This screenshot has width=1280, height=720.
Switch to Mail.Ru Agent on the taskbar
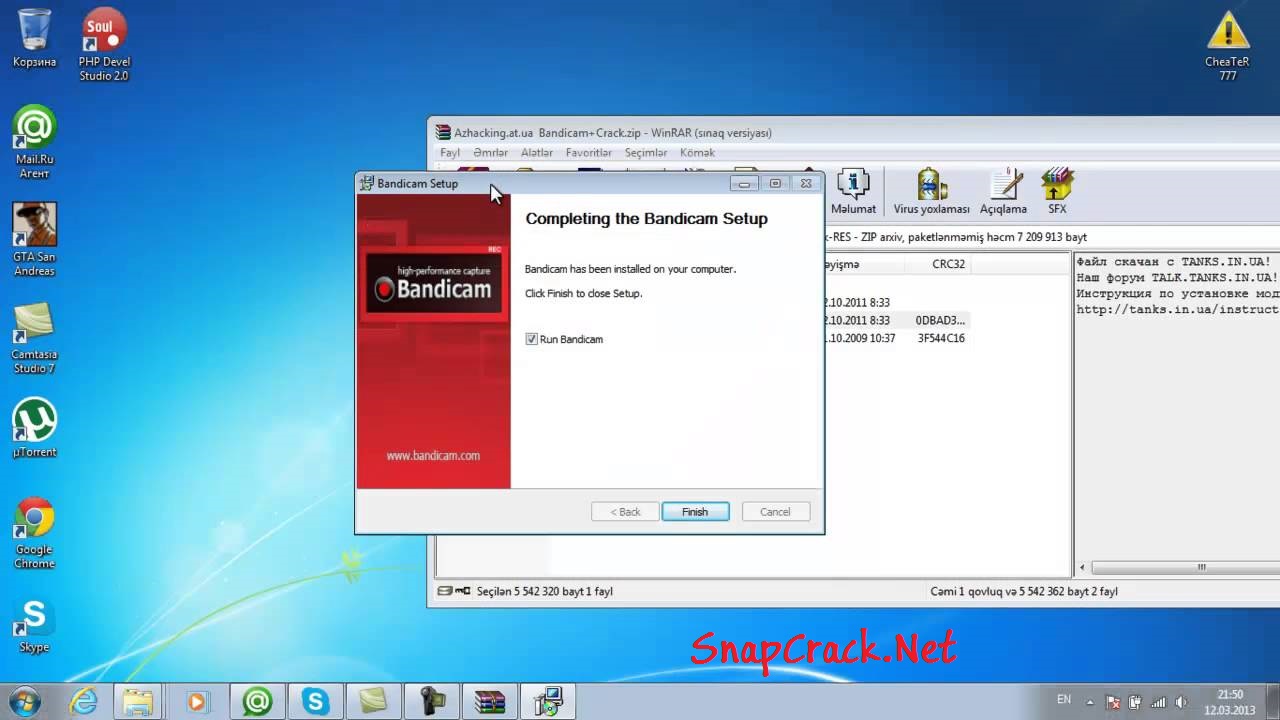point(257,701)
